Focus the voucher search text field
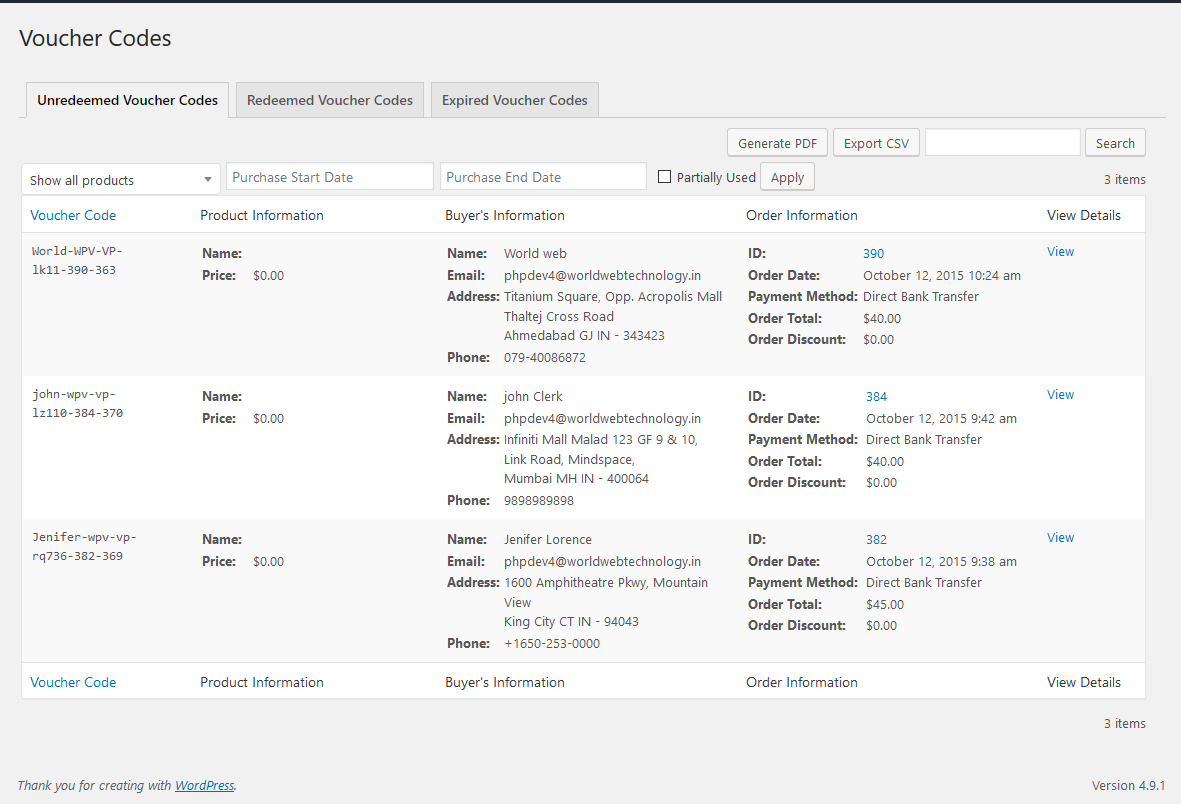Image resolution: width=1181 pixels, height=804 pixels. tap(1002, 143)
